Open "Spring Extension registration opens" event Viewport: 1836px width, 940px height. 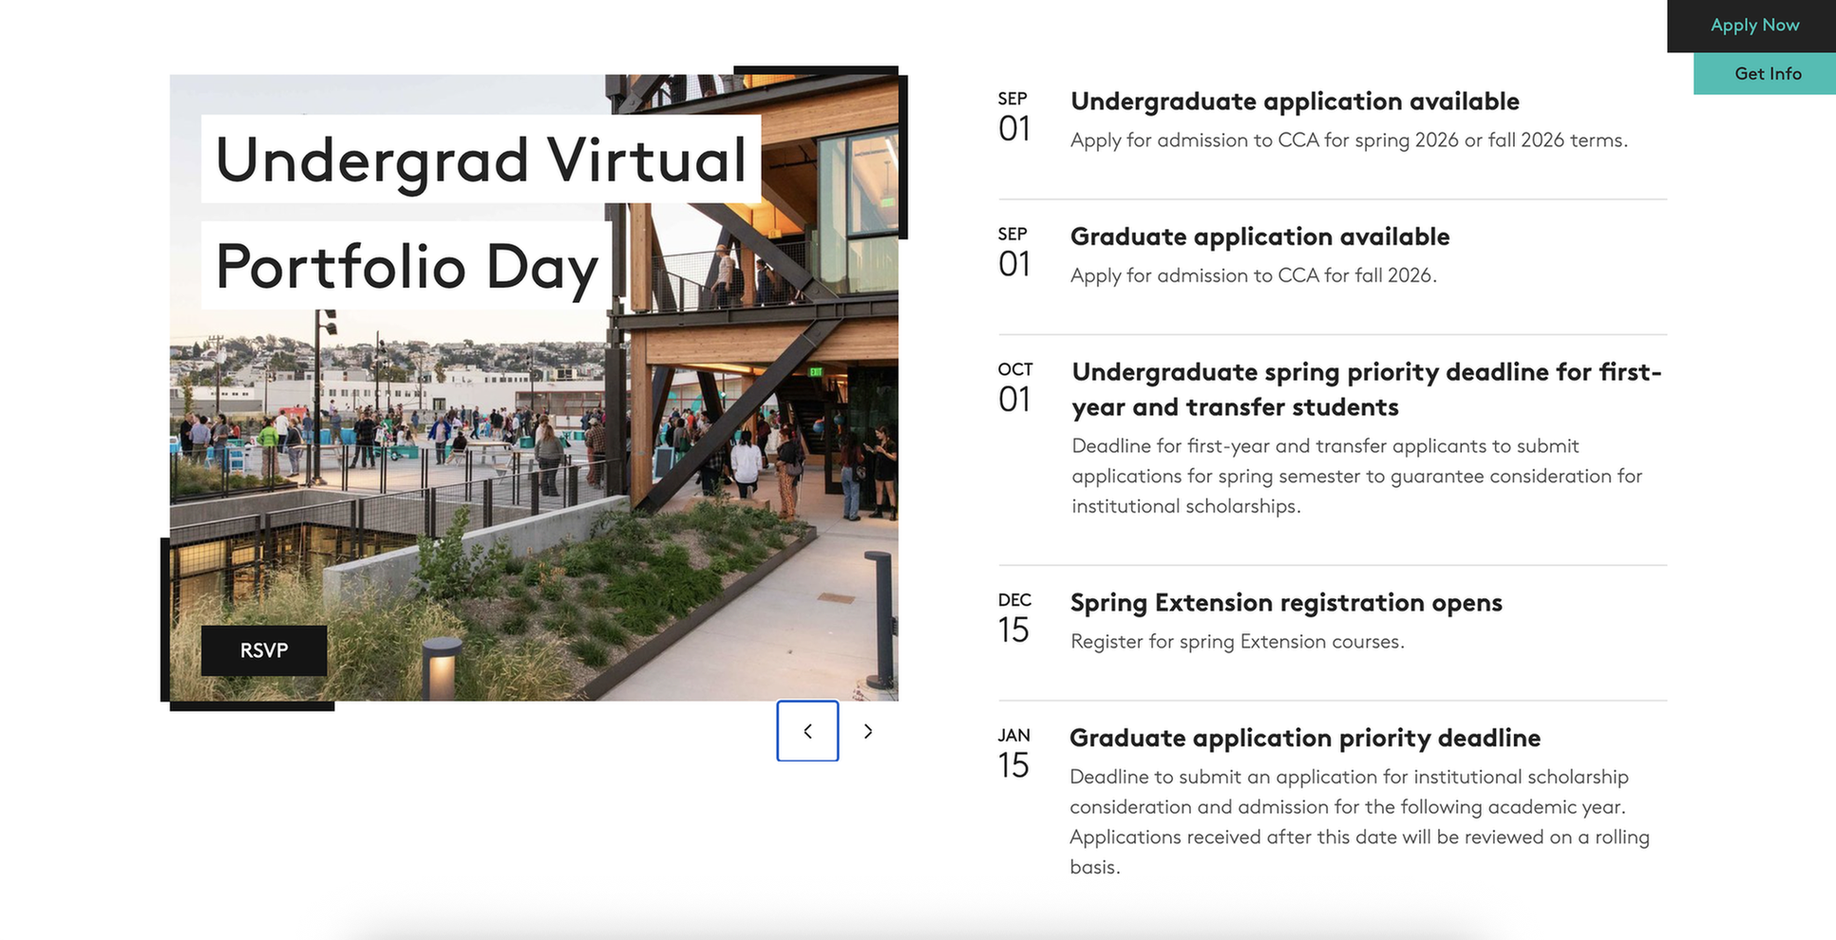pyautogui.click(x=1286, y=603)
